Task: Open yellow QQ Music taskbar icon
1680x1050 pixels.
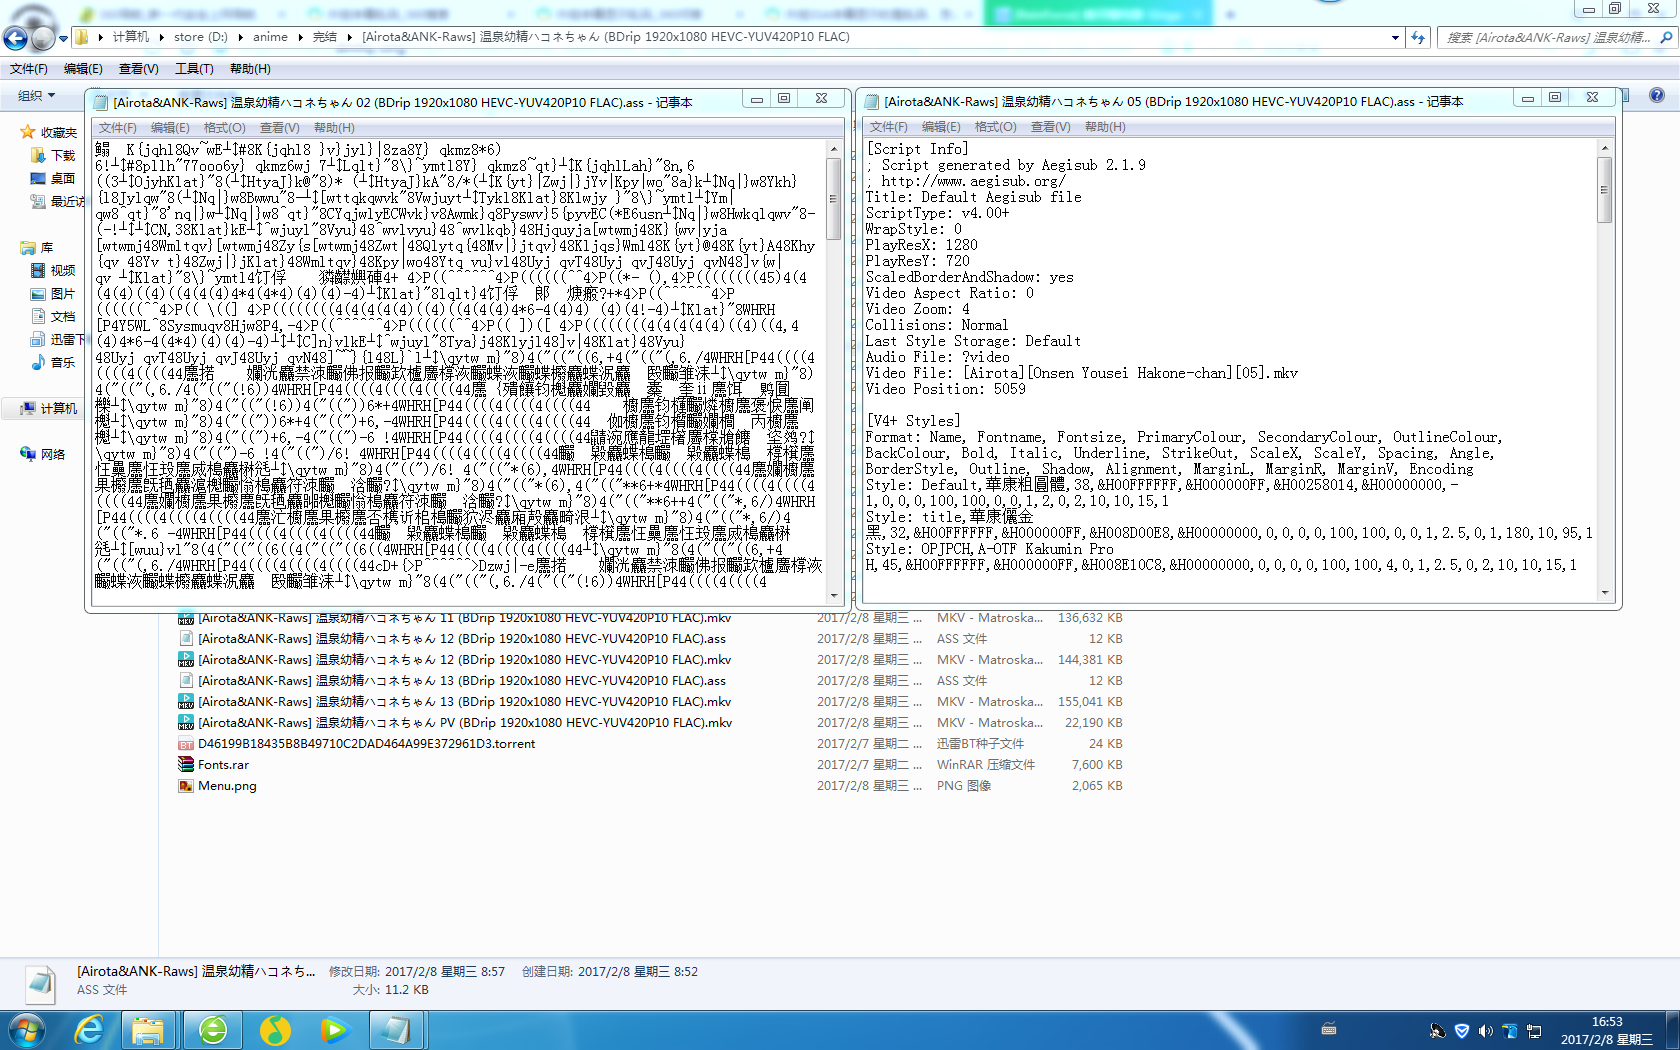Action: [275, 1030]
